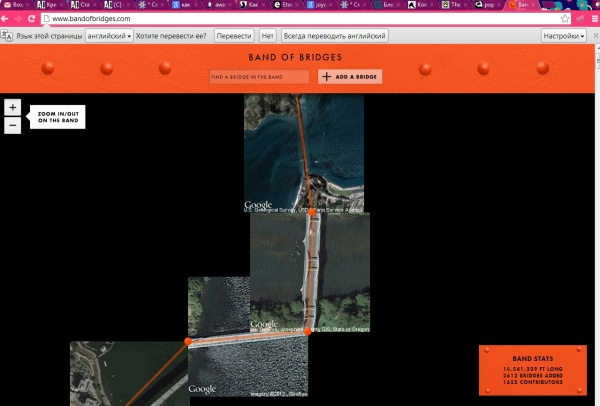Click the orange node atop Oregon bridge
The image size is (600, 406).
[312, 212]
